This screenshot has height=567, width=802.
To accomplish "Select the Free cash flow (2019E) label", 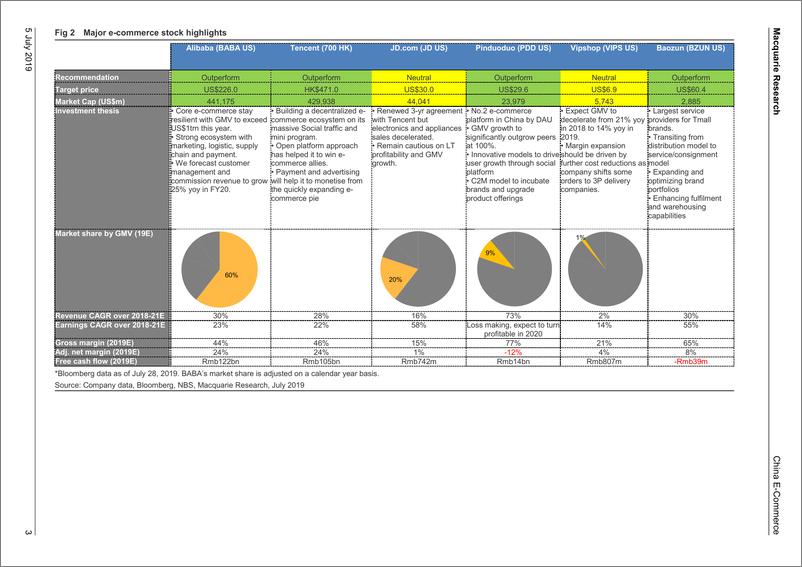I will coord(96,361).
